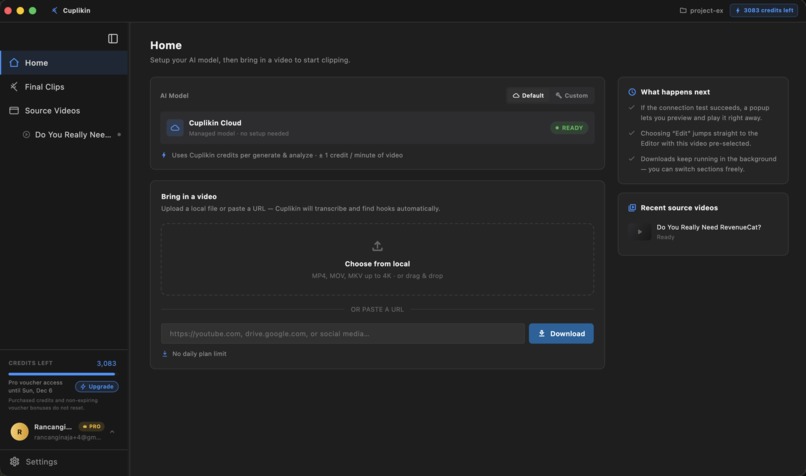Open recent video thumbnail play button
This screenshot has height=476, width=806.
point(639,232)
